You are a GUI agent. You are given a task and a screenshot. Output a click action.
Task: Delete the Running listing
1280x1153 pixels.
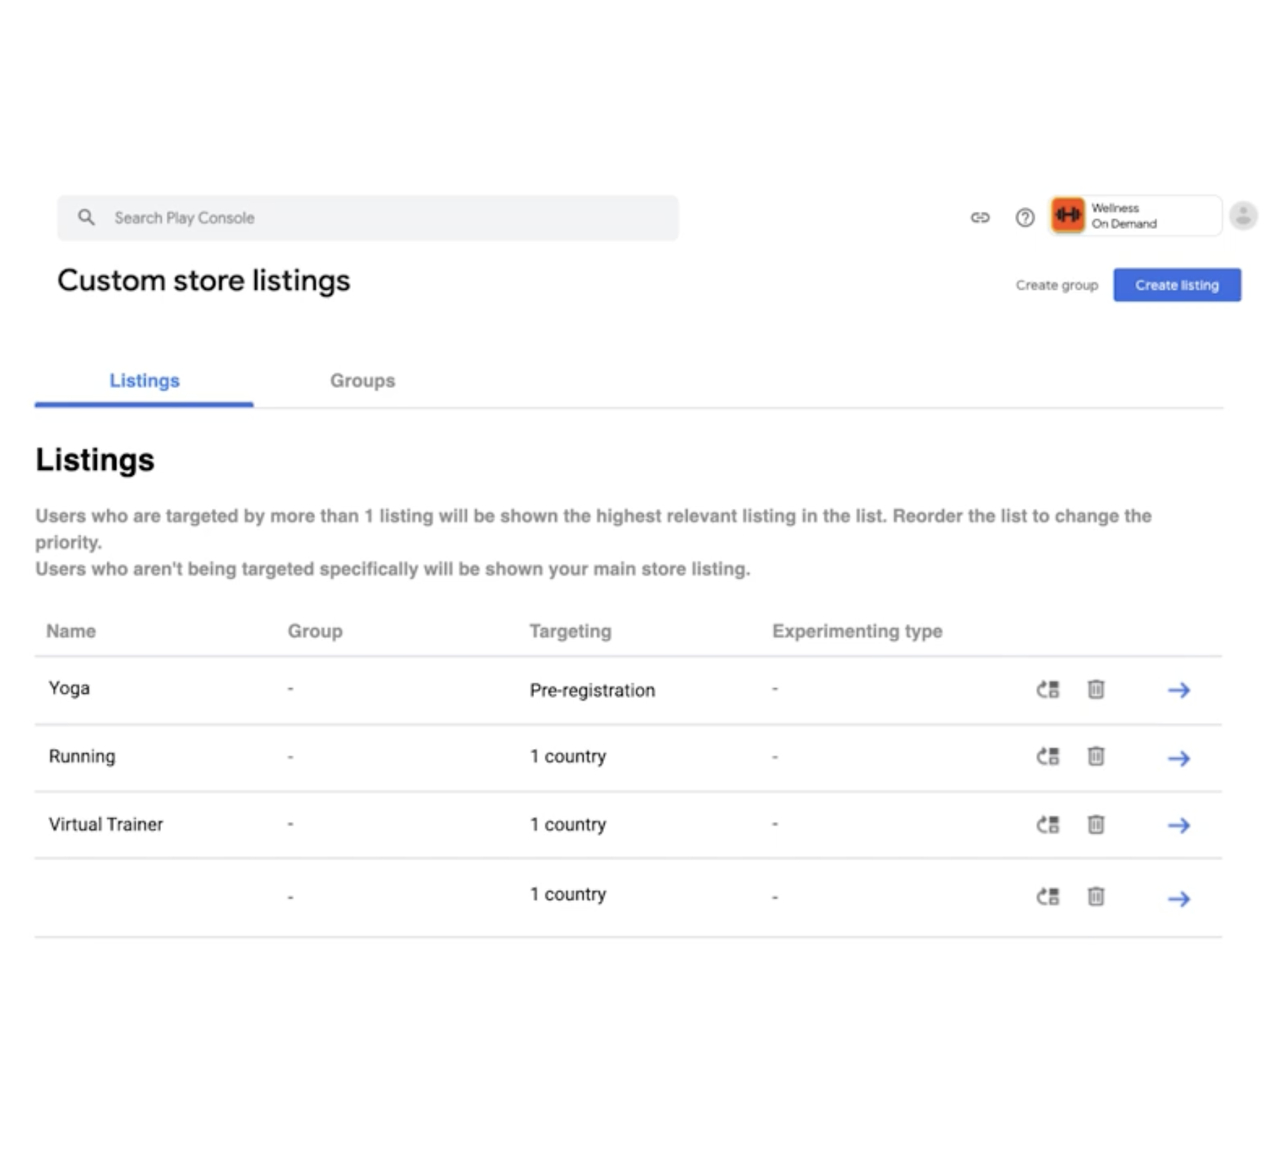pyautogui.click(x=1096, y=756)
